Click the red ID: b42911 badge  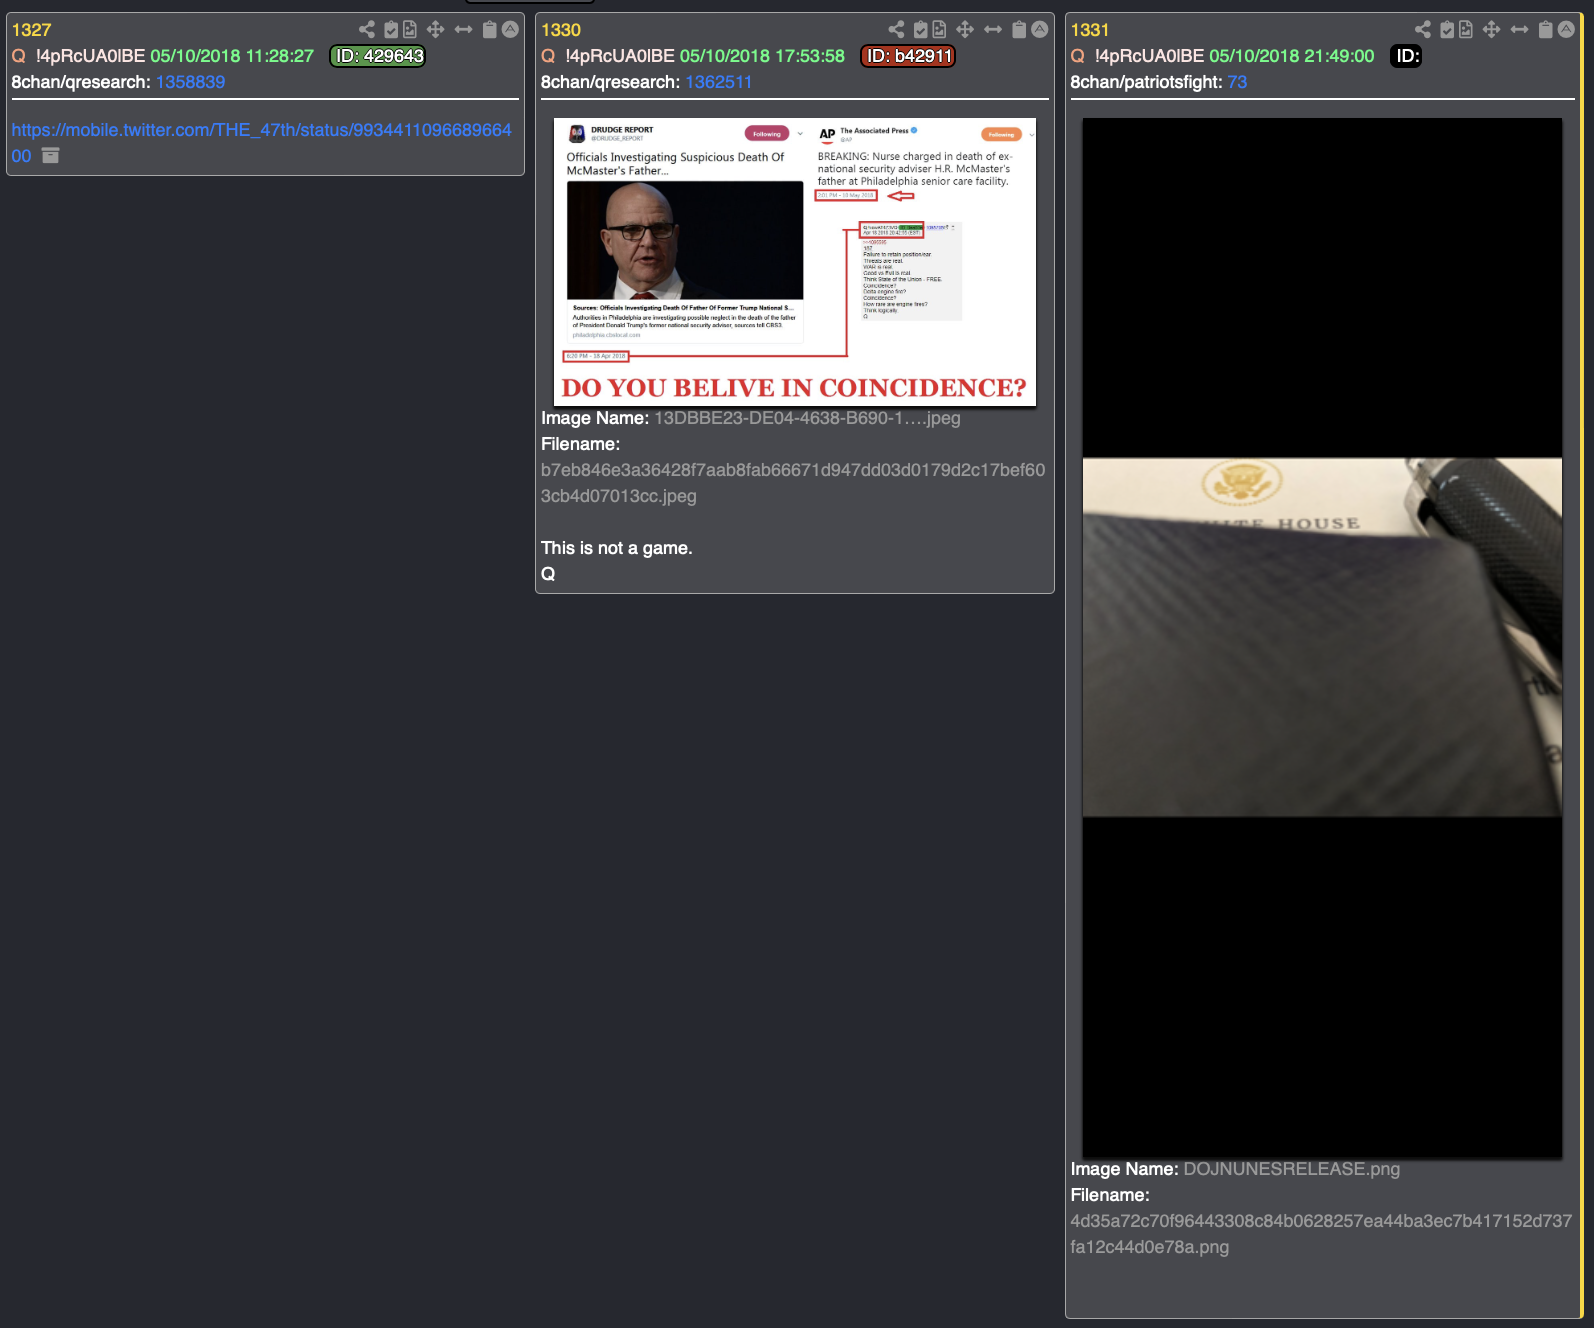tap(908, 56)
